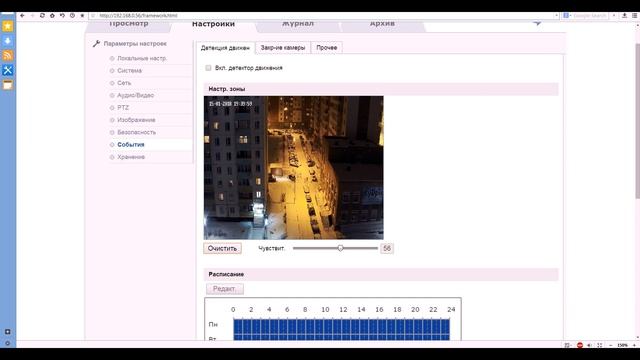Click the browser back arrow
The width and height of the screenshot is (640, 360).
tap(22, 16)
